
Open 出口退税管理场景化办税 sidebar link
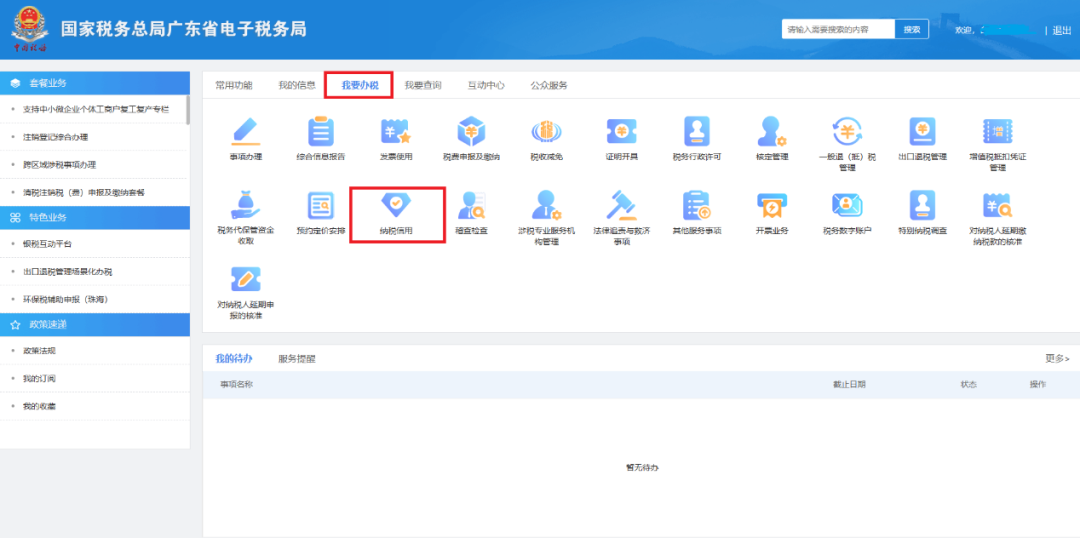coord(68,271)
